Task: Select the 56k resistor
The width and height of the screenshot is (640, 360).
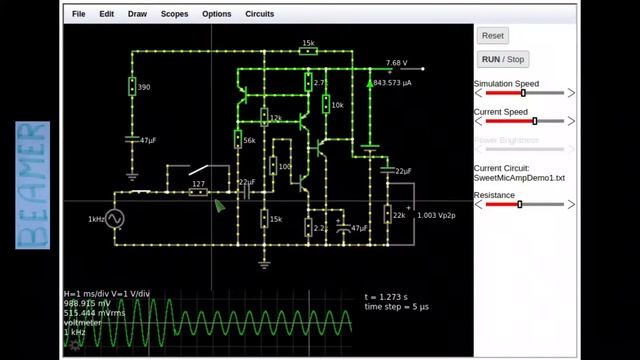Action: tap(238, 139)
